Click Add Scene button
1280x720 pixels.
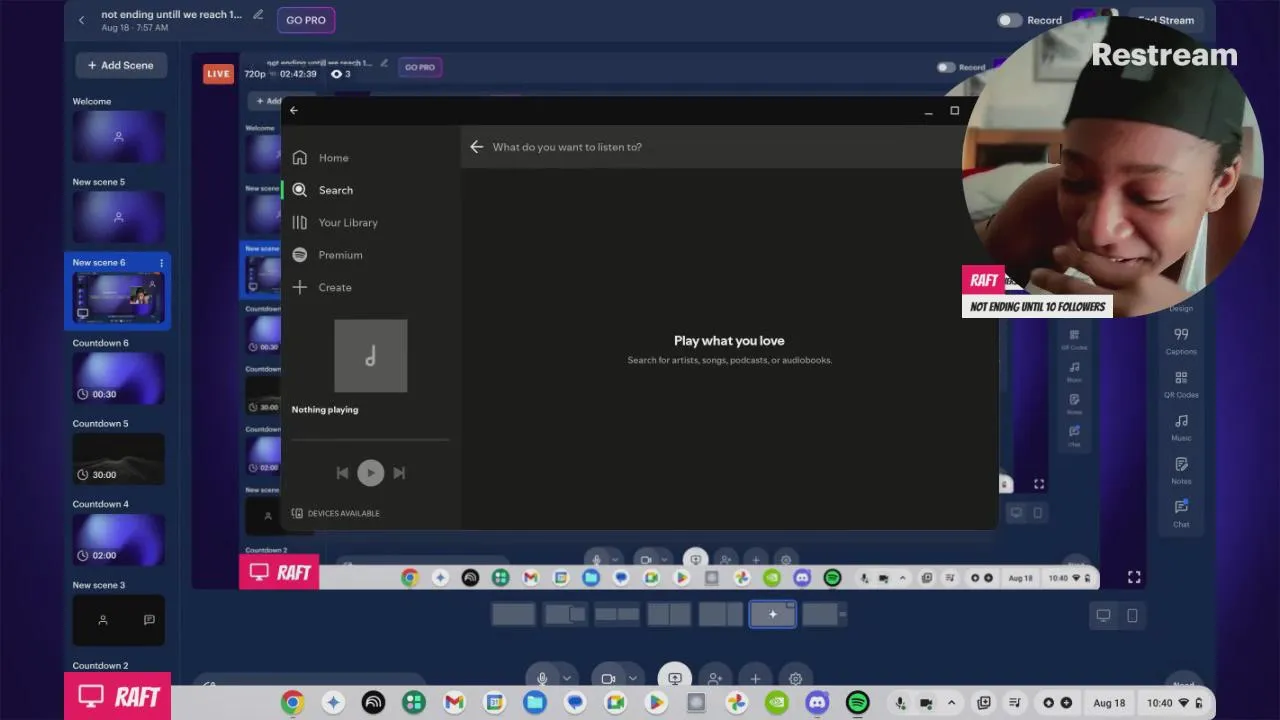[x=120, y=65]
